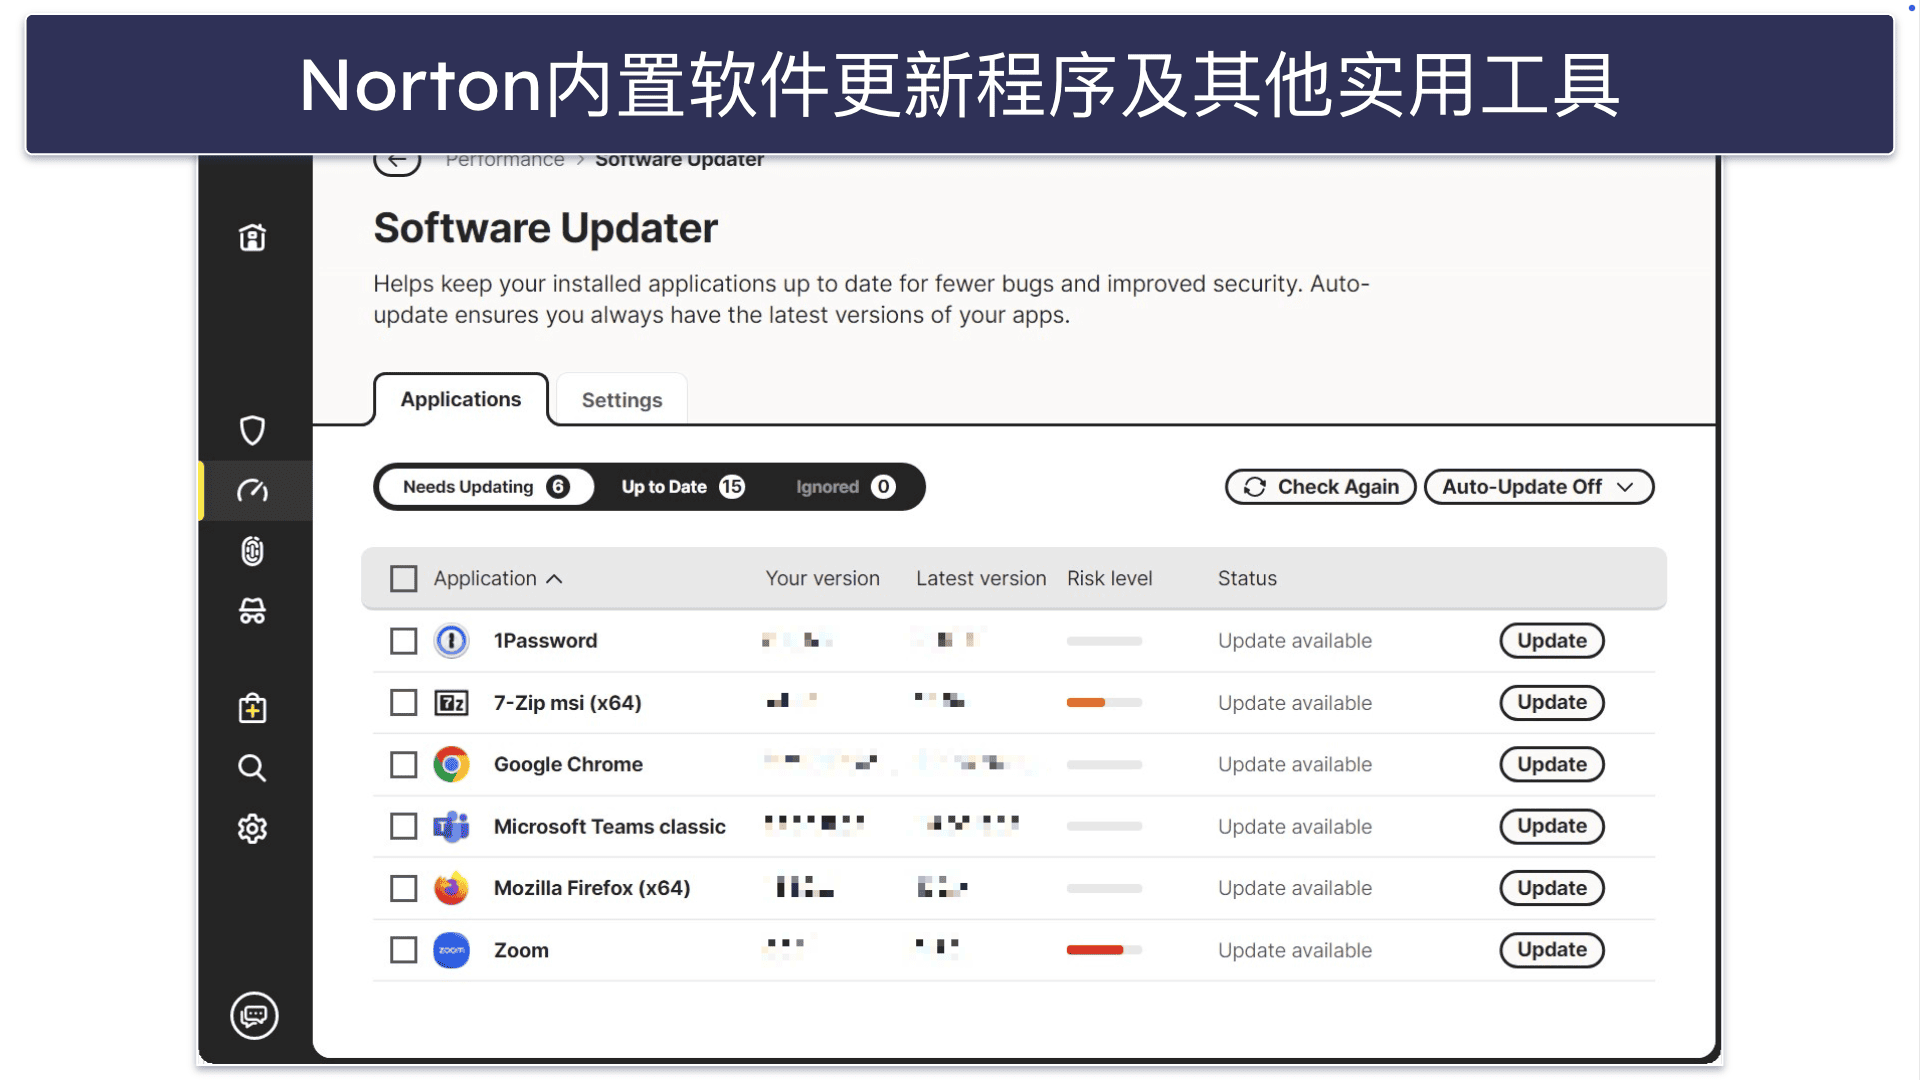This screenshot has height=1080, width=1920.
Task: Click the 1Password risk level bar
Action: (x=1104, y=641)
